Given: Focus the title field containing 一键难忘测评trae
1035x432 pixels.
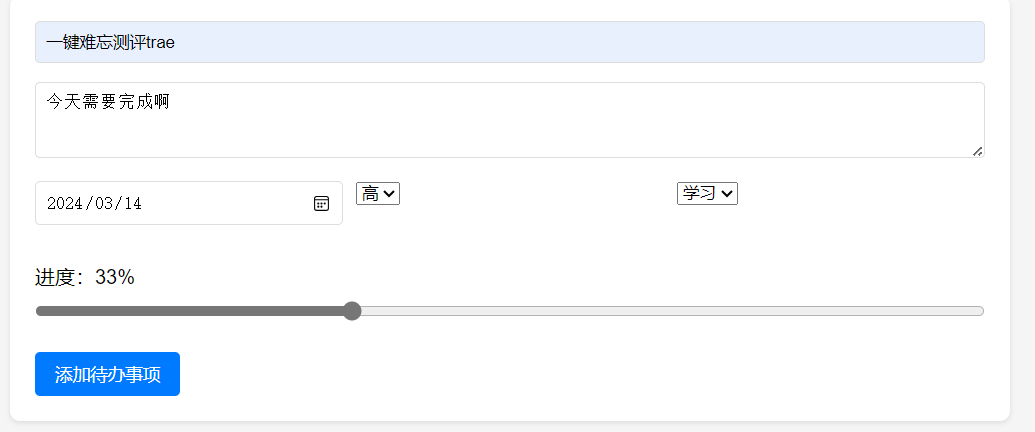Looking at the screenshot, I should tap(510, 42).
